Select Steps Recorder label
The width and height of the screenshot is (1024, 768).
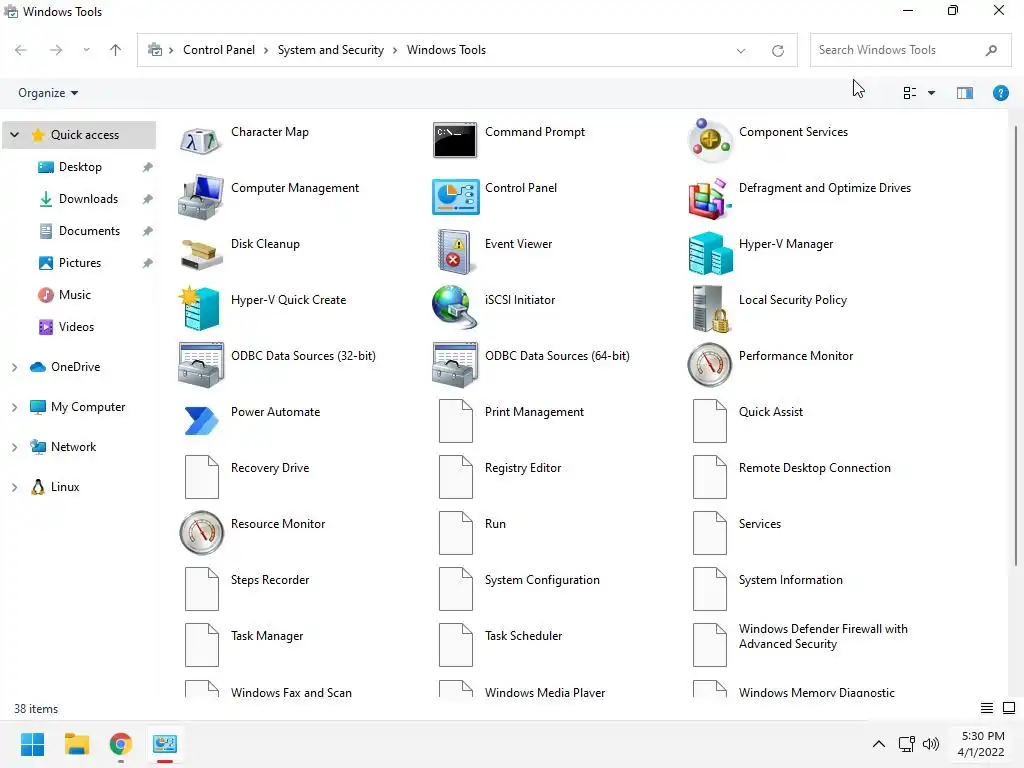coord(270,580)
